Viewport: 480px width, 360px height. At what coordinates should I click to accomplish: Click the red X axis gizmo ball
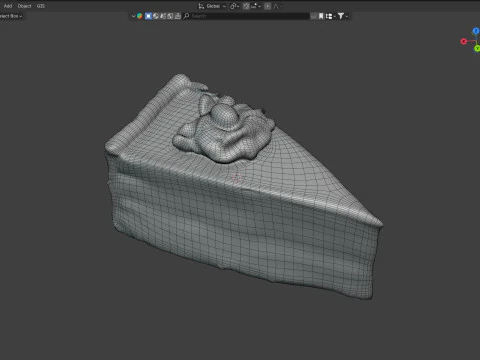click(464, 41)
